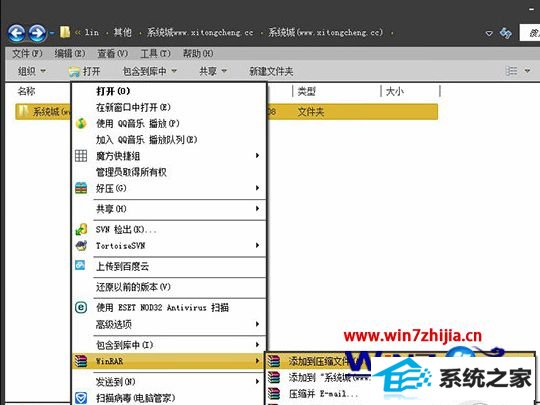Click the 系统城 folder icon in file list
This screenshot has width=540, height=405.
(x=24, y=111)
